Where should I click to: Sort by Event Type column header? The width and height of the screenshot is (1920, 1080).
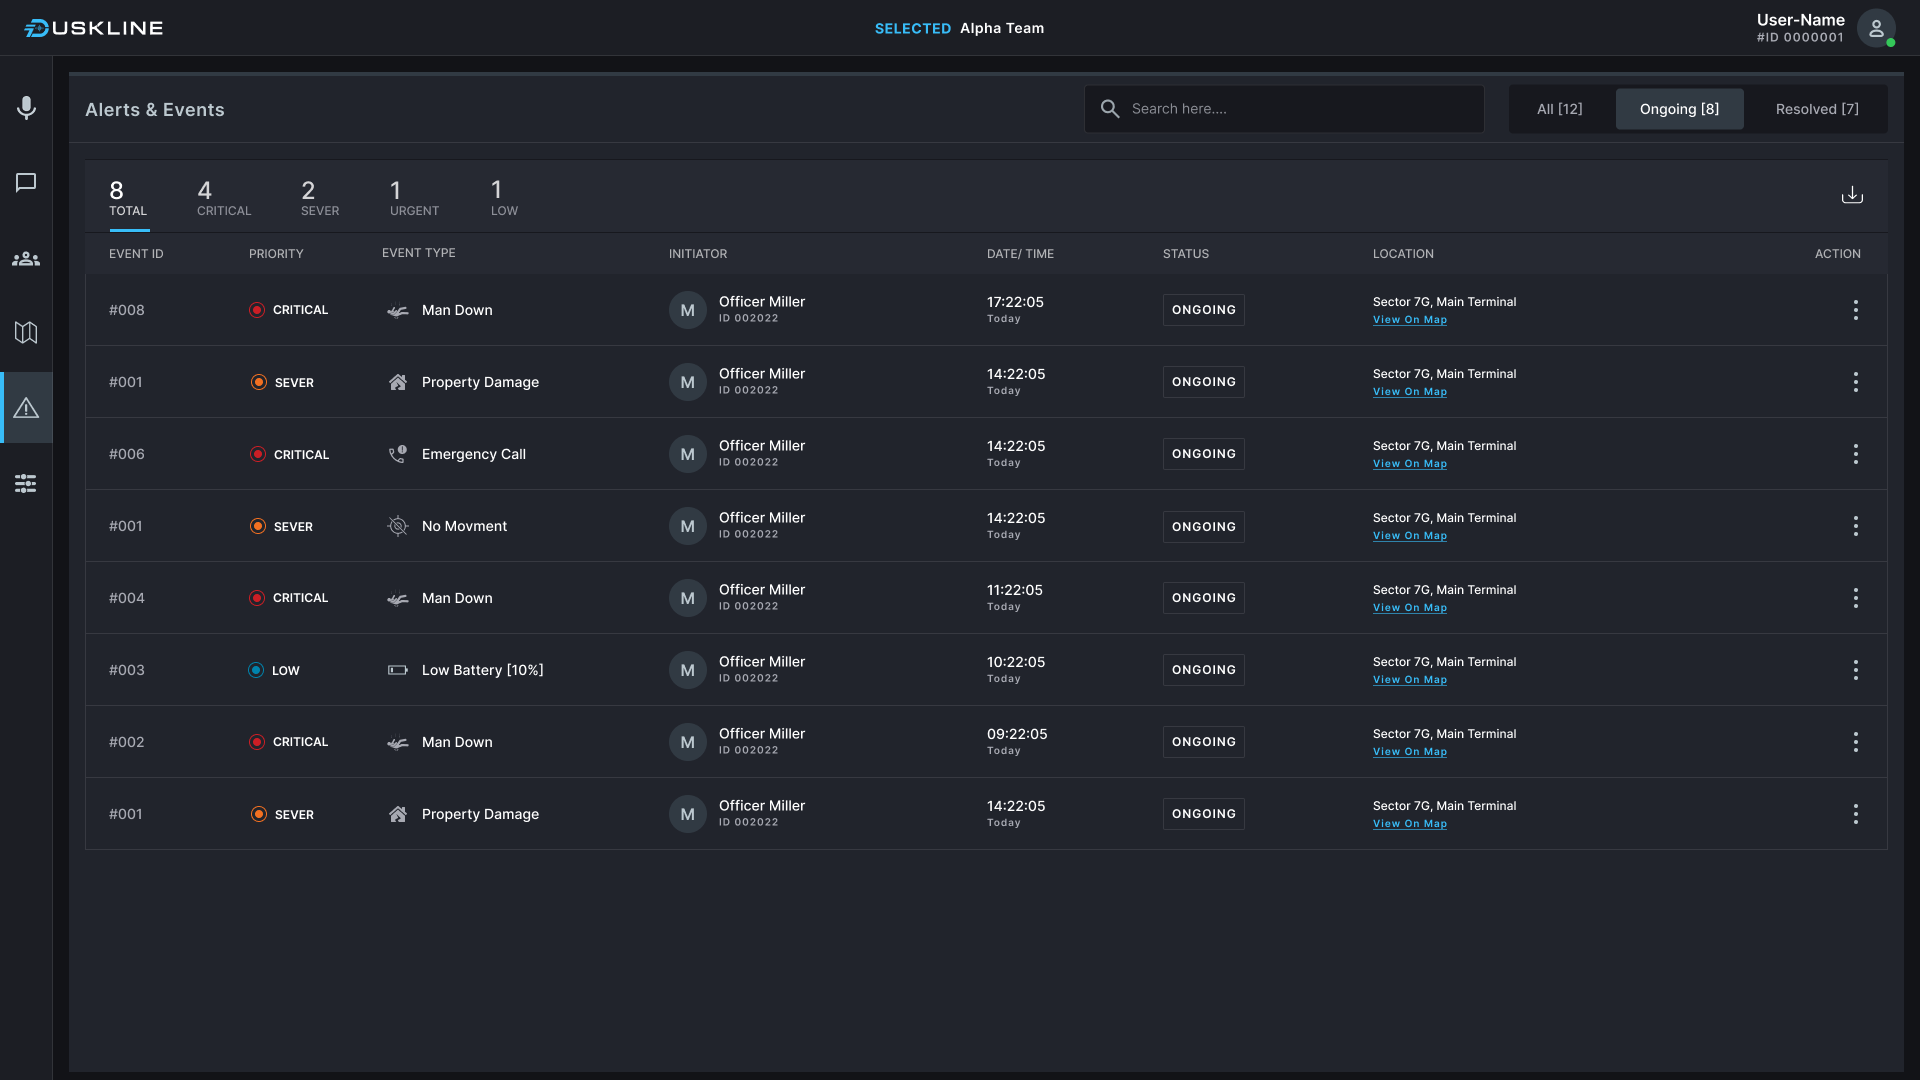[x=418, y=253]
